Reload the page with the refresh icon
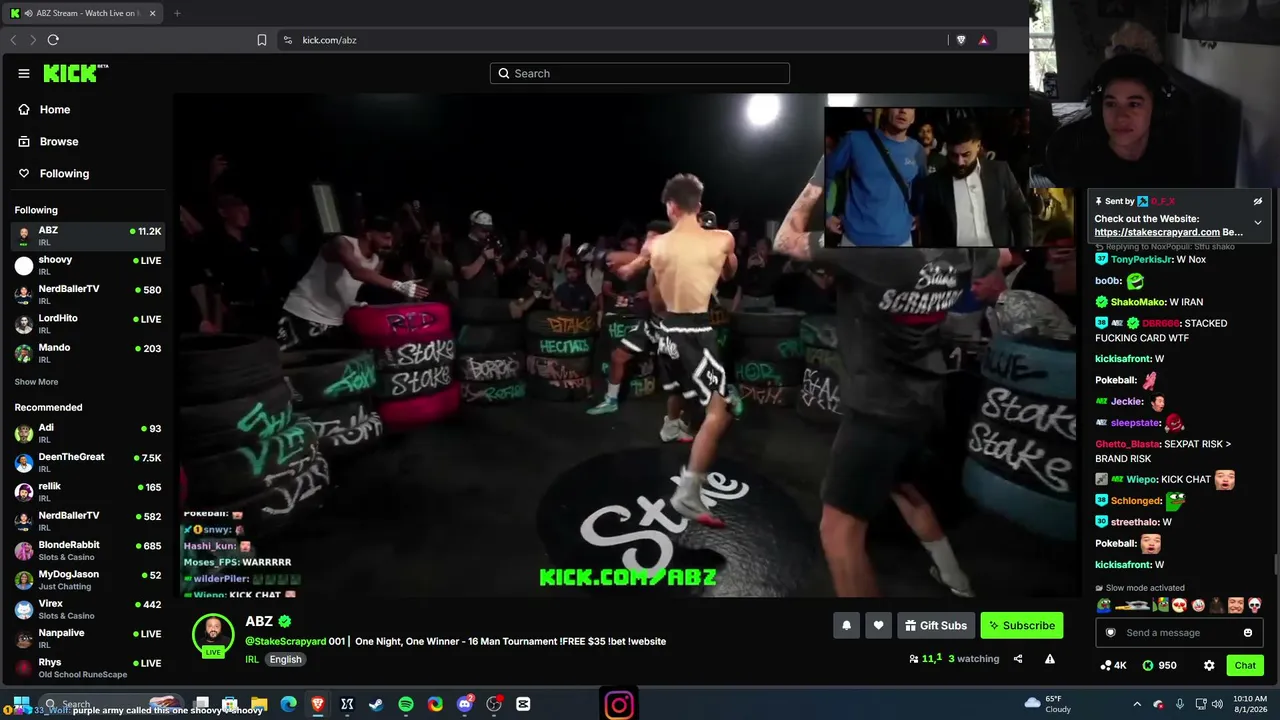This screenshot has height=720, width=1280. tap(53, 40)
